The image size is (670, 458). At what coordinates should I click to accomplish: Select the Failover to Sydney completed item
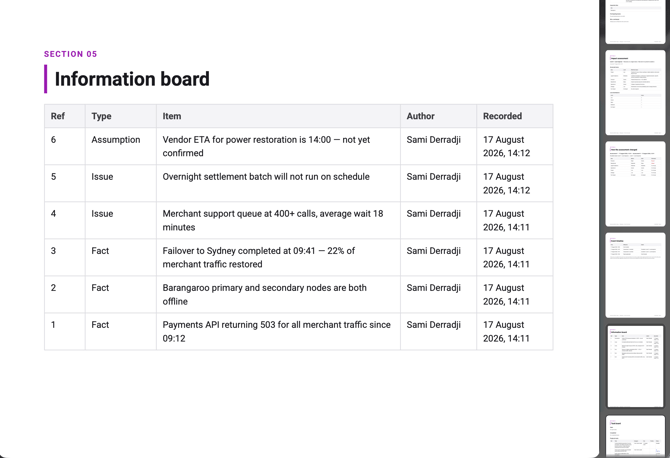[259, 257]
